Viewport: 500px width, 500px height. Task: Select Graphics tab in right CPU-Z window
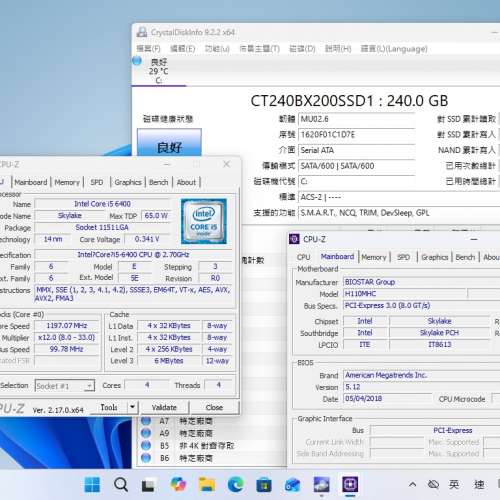pyautogui.click(x=435, y=257)
